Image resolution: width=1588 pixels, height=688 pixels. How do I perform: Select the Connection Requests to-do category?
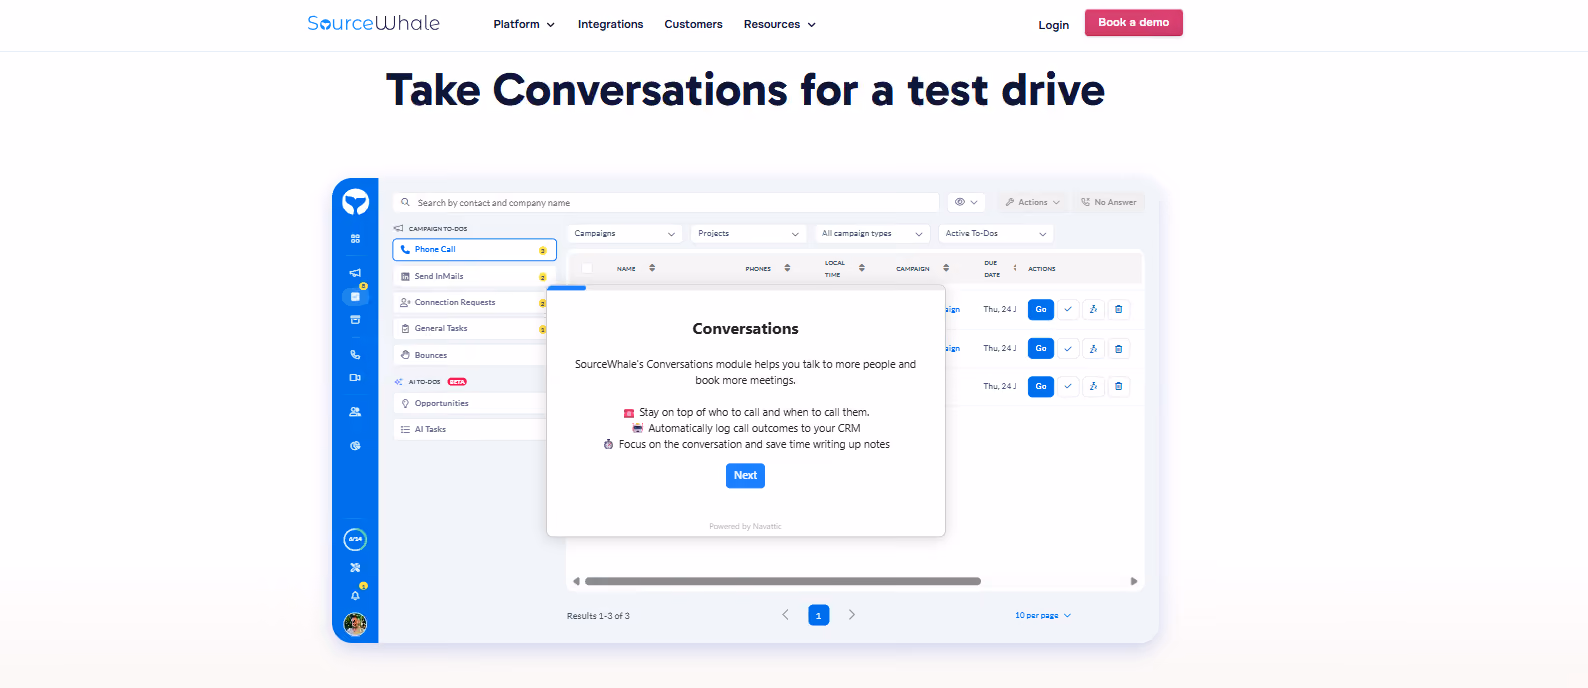coord(471,302)
